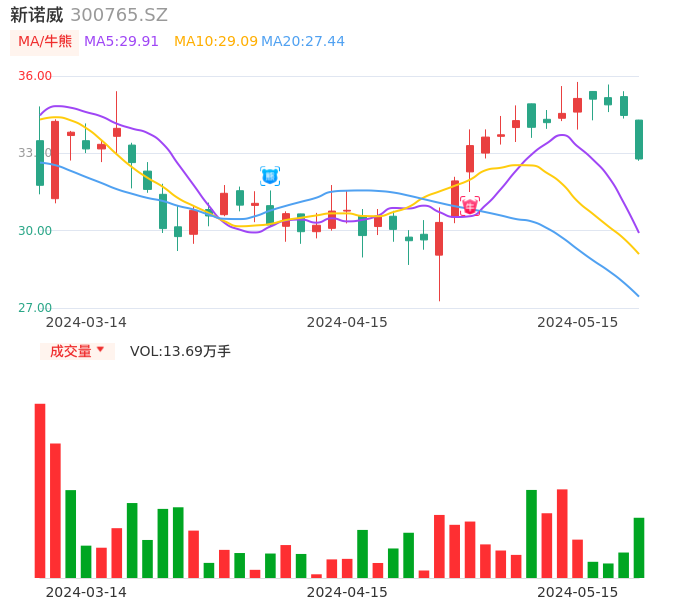Screen dimensions: 686x606
Task: Toggle the MA10:29.09 legend line
Action: point(216,42)
